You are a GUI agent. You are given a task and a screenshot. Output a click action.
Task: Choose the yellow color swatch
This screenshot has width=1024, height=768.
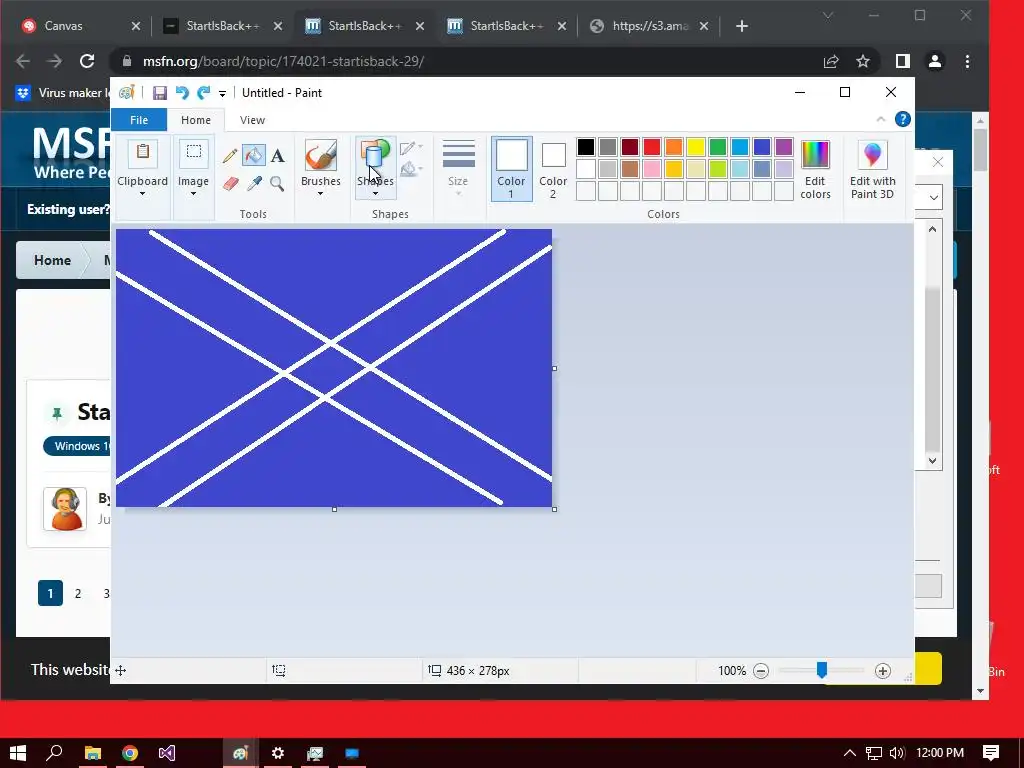[696, 147]
